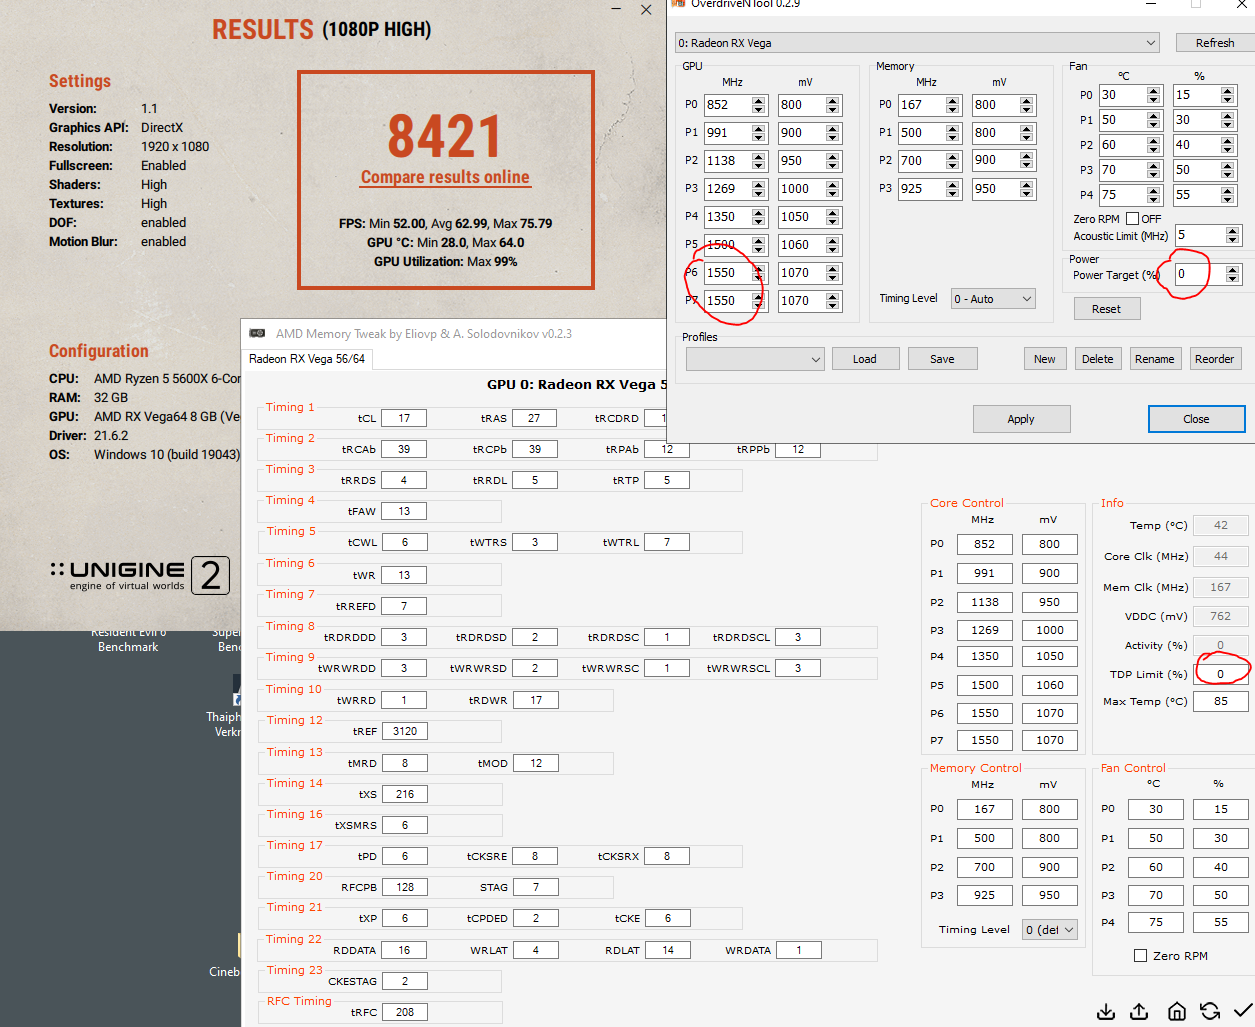1255x1027 pixels.
Task: Increase Power Target percent with up arrow
Action: [x=1233, y=269]
